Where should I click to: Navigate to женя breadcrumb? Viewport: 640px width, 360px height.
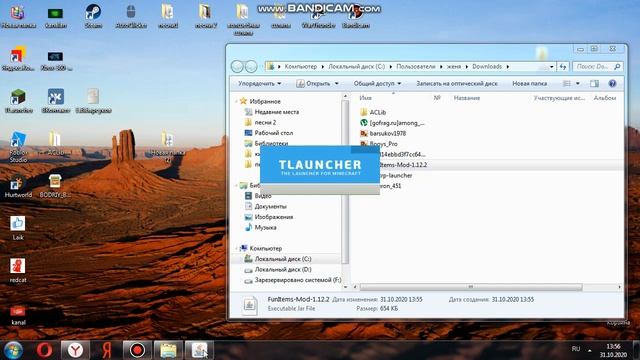click(x=453, y=67)
